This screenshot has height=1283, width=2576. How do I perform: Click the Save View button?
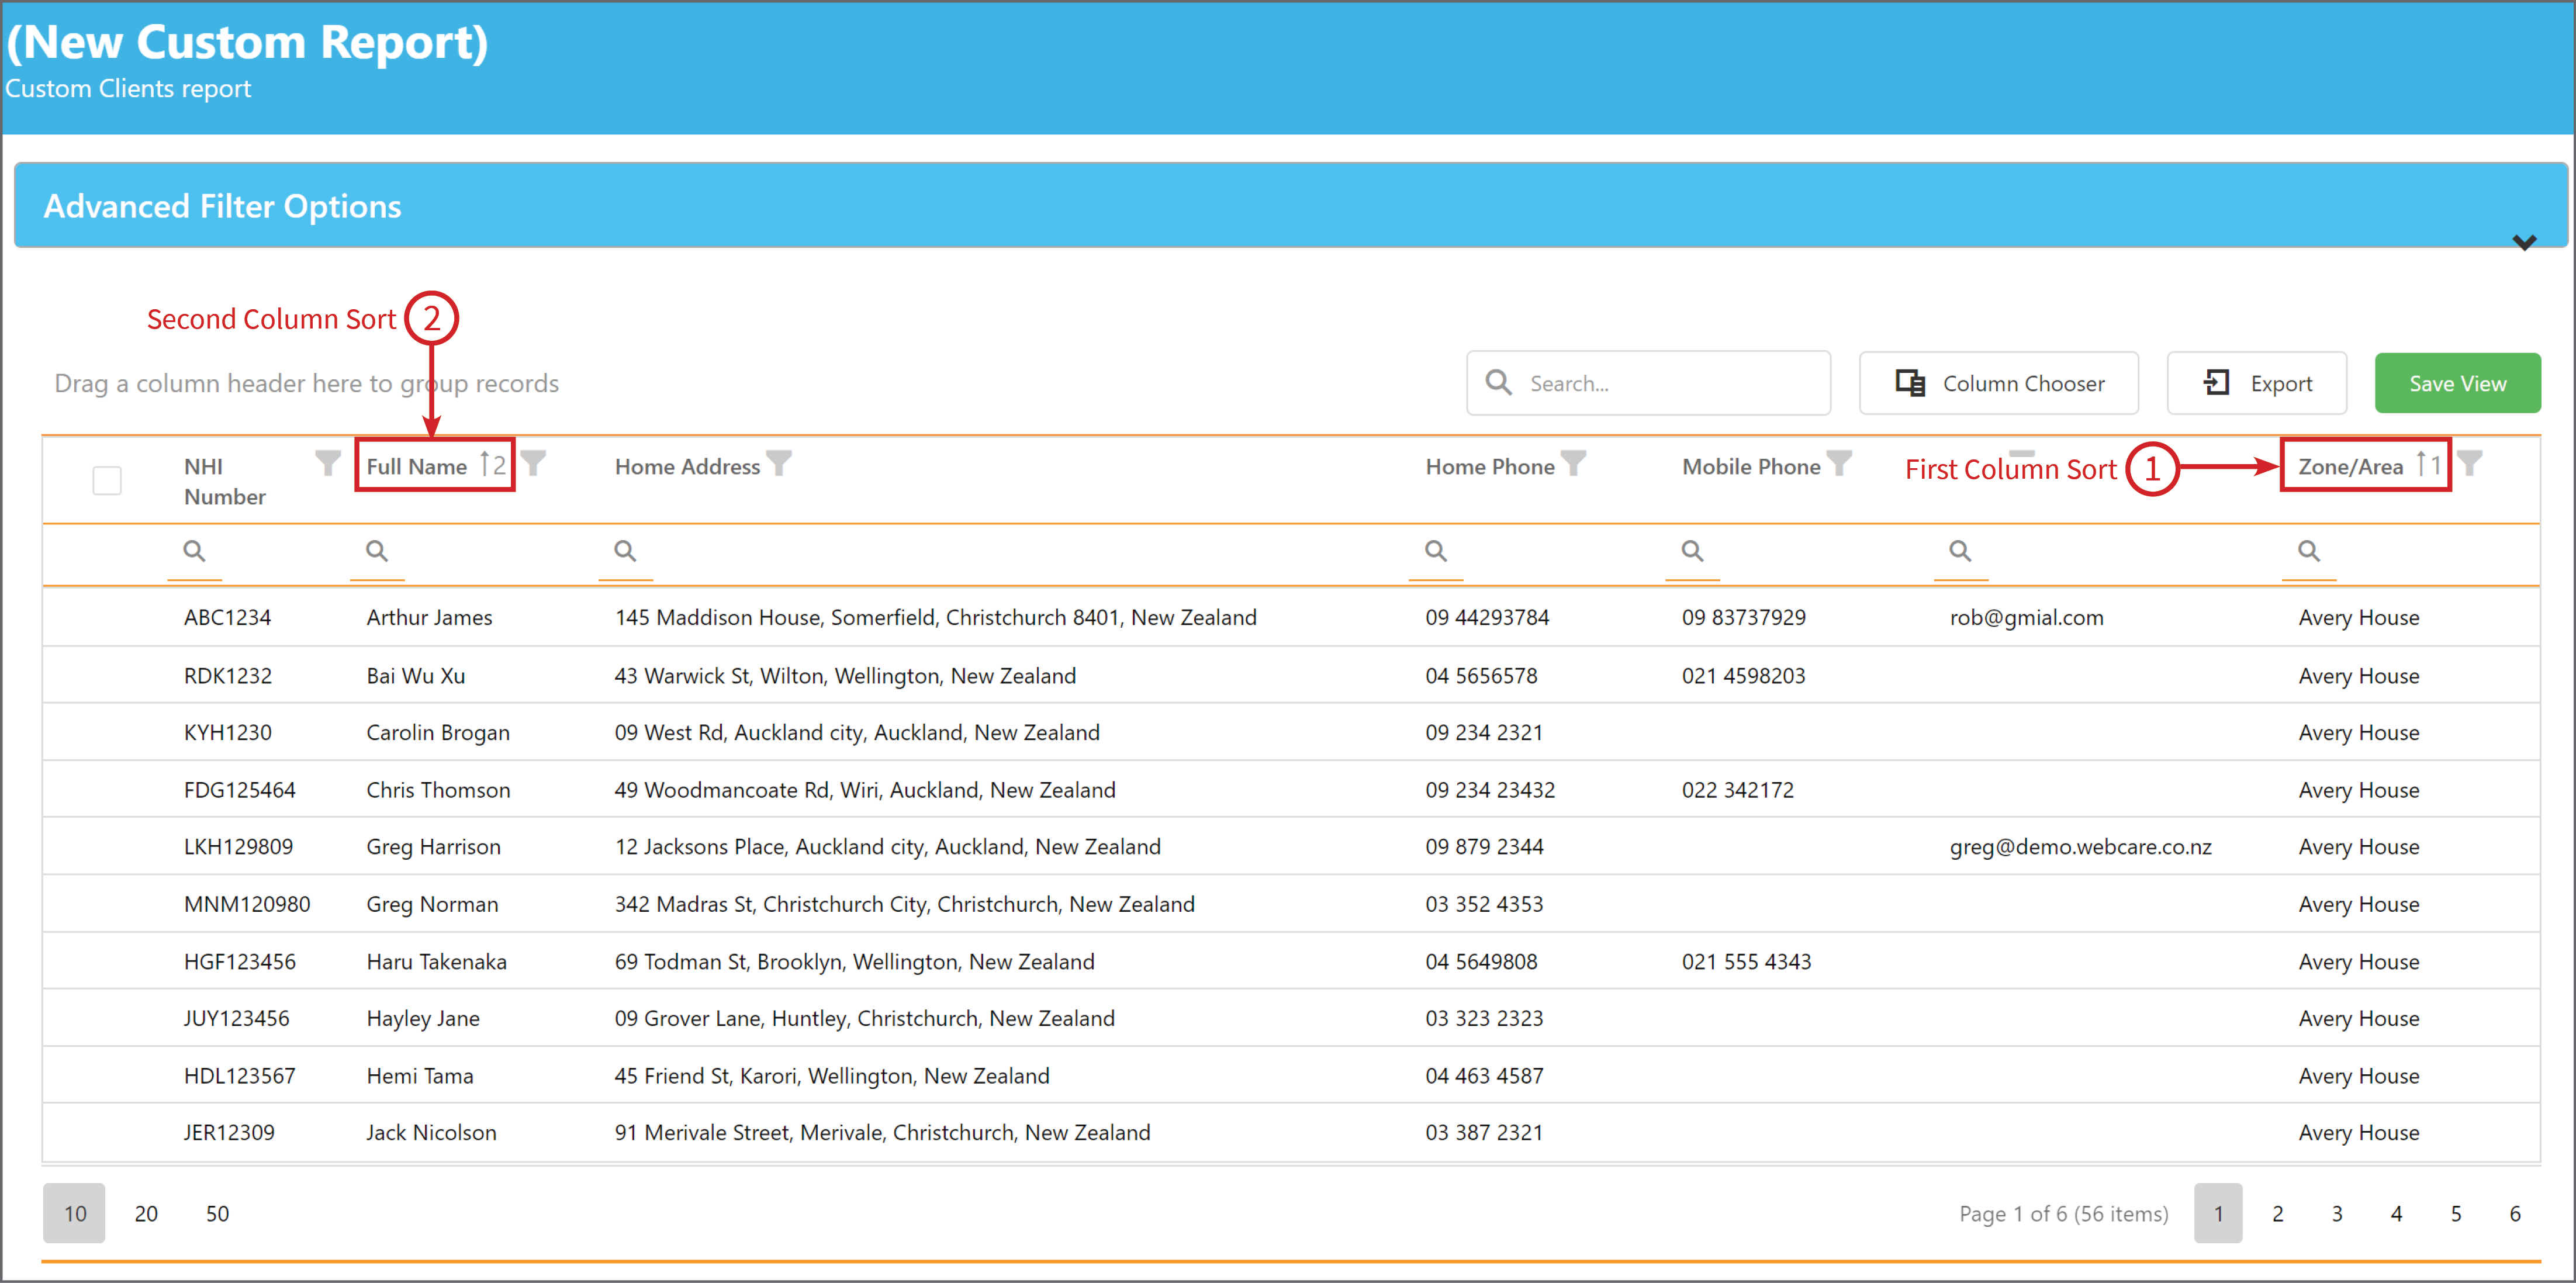click(2458, 383)
